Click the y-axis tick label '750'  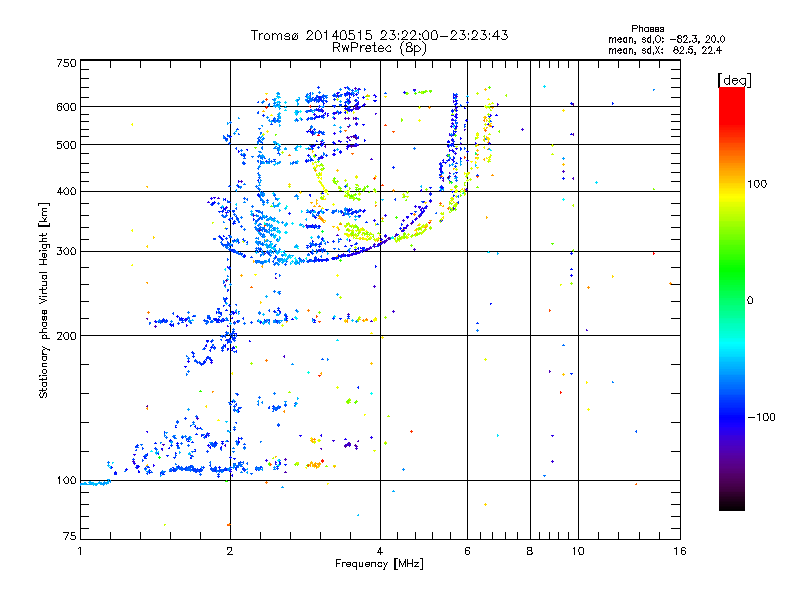66,63
